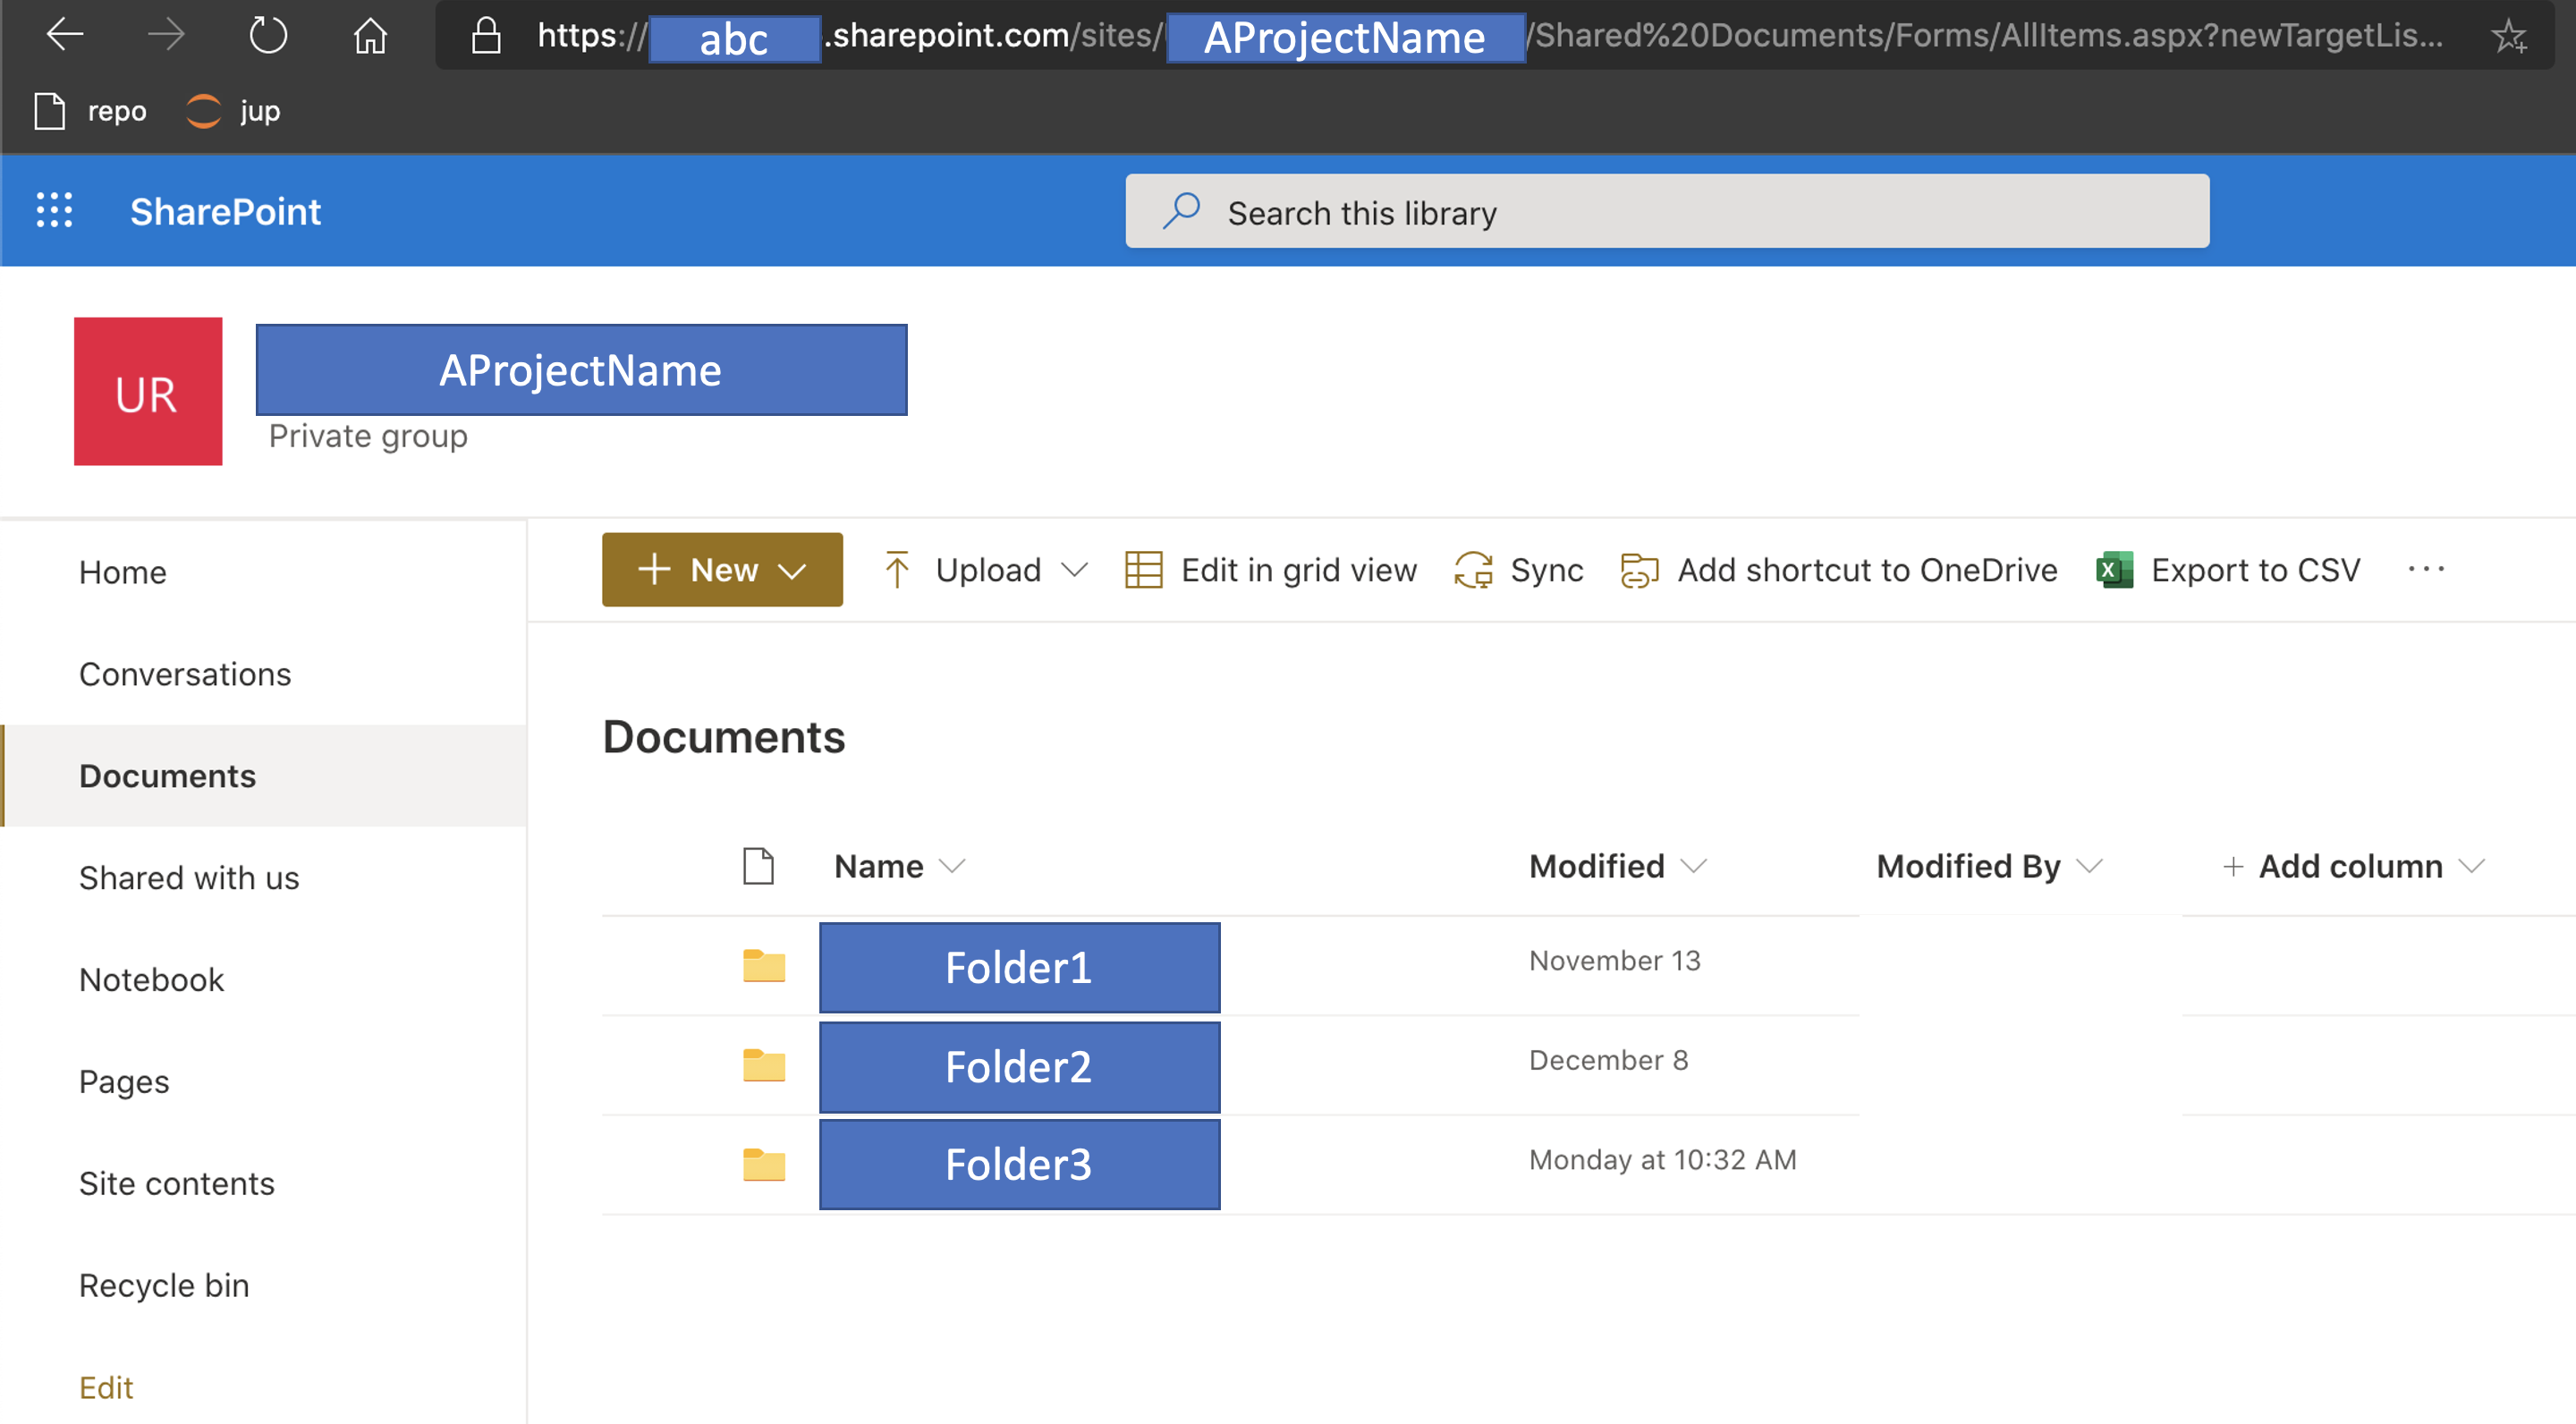Screen dimensions: 2576x1424
Task: Open the Folder2 folder
Action: click(x=1018, y=1067)
